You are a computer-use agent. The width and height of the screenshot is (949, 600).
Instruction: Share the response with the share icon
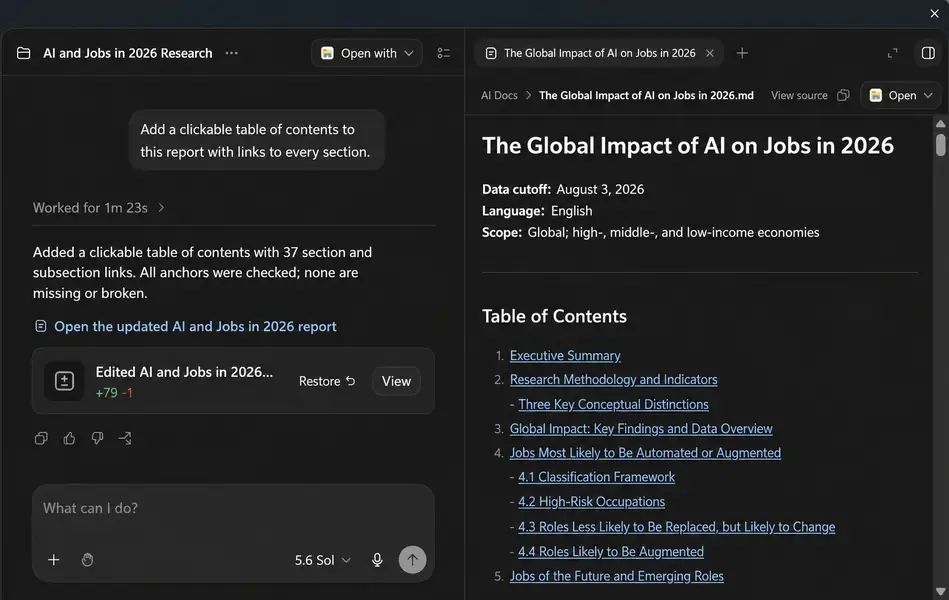tap(125, 438)
